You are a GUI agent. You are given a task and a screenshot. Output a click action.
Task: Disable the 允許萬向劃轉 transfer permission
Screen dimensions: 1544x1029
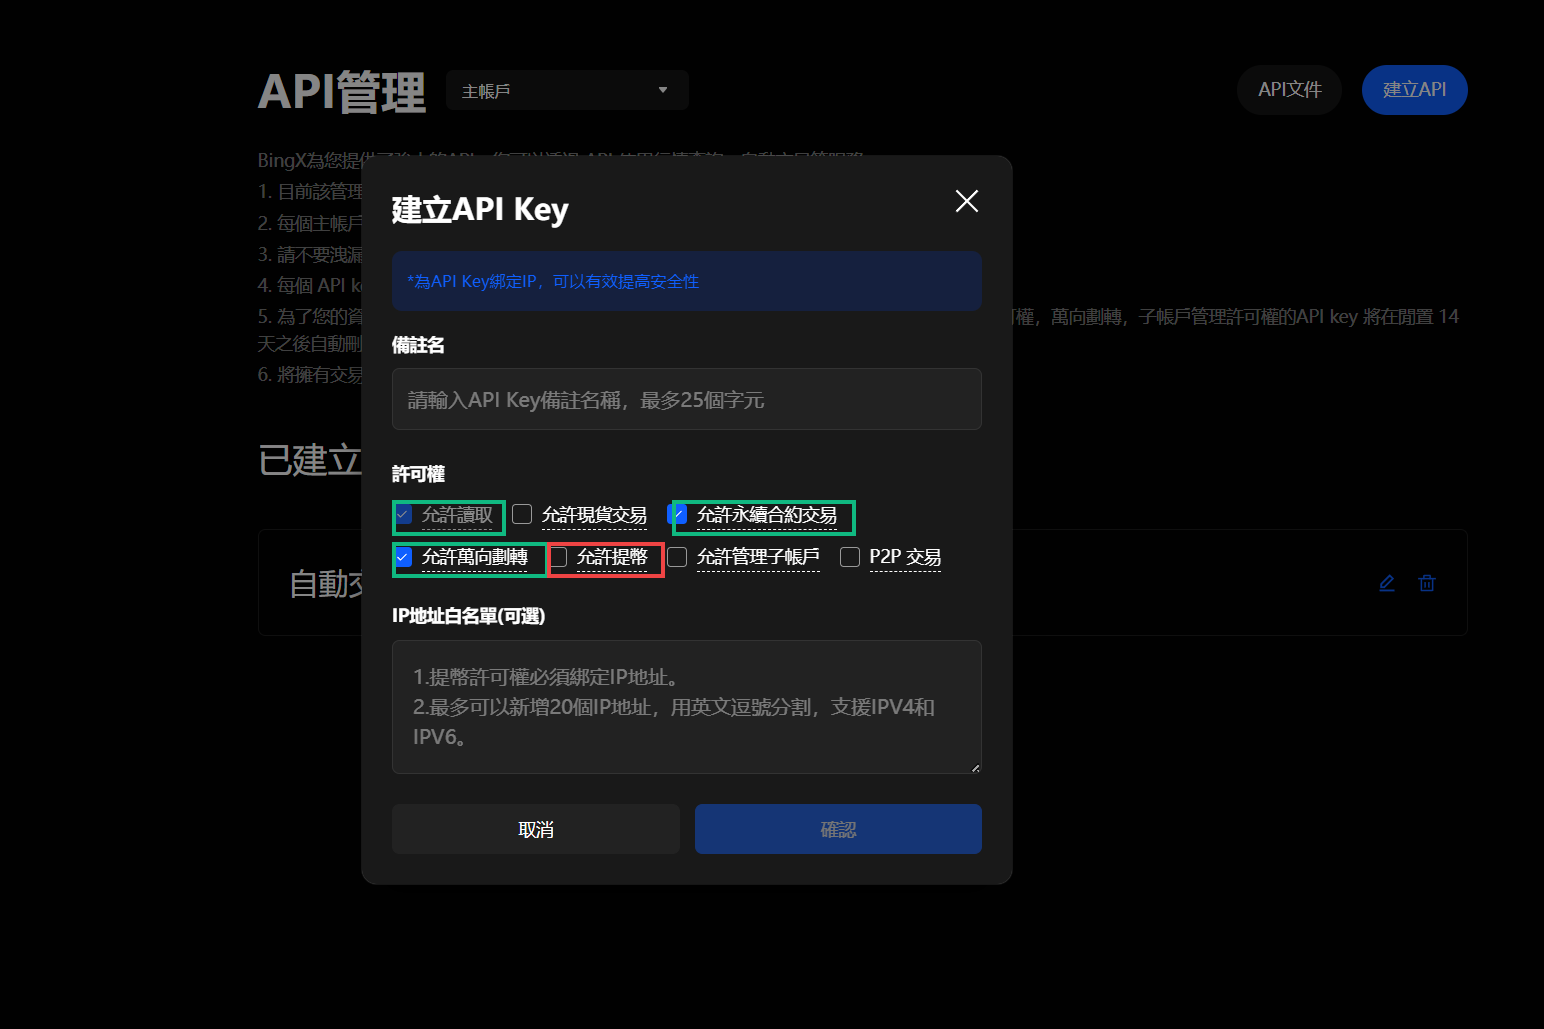(403, 557)
